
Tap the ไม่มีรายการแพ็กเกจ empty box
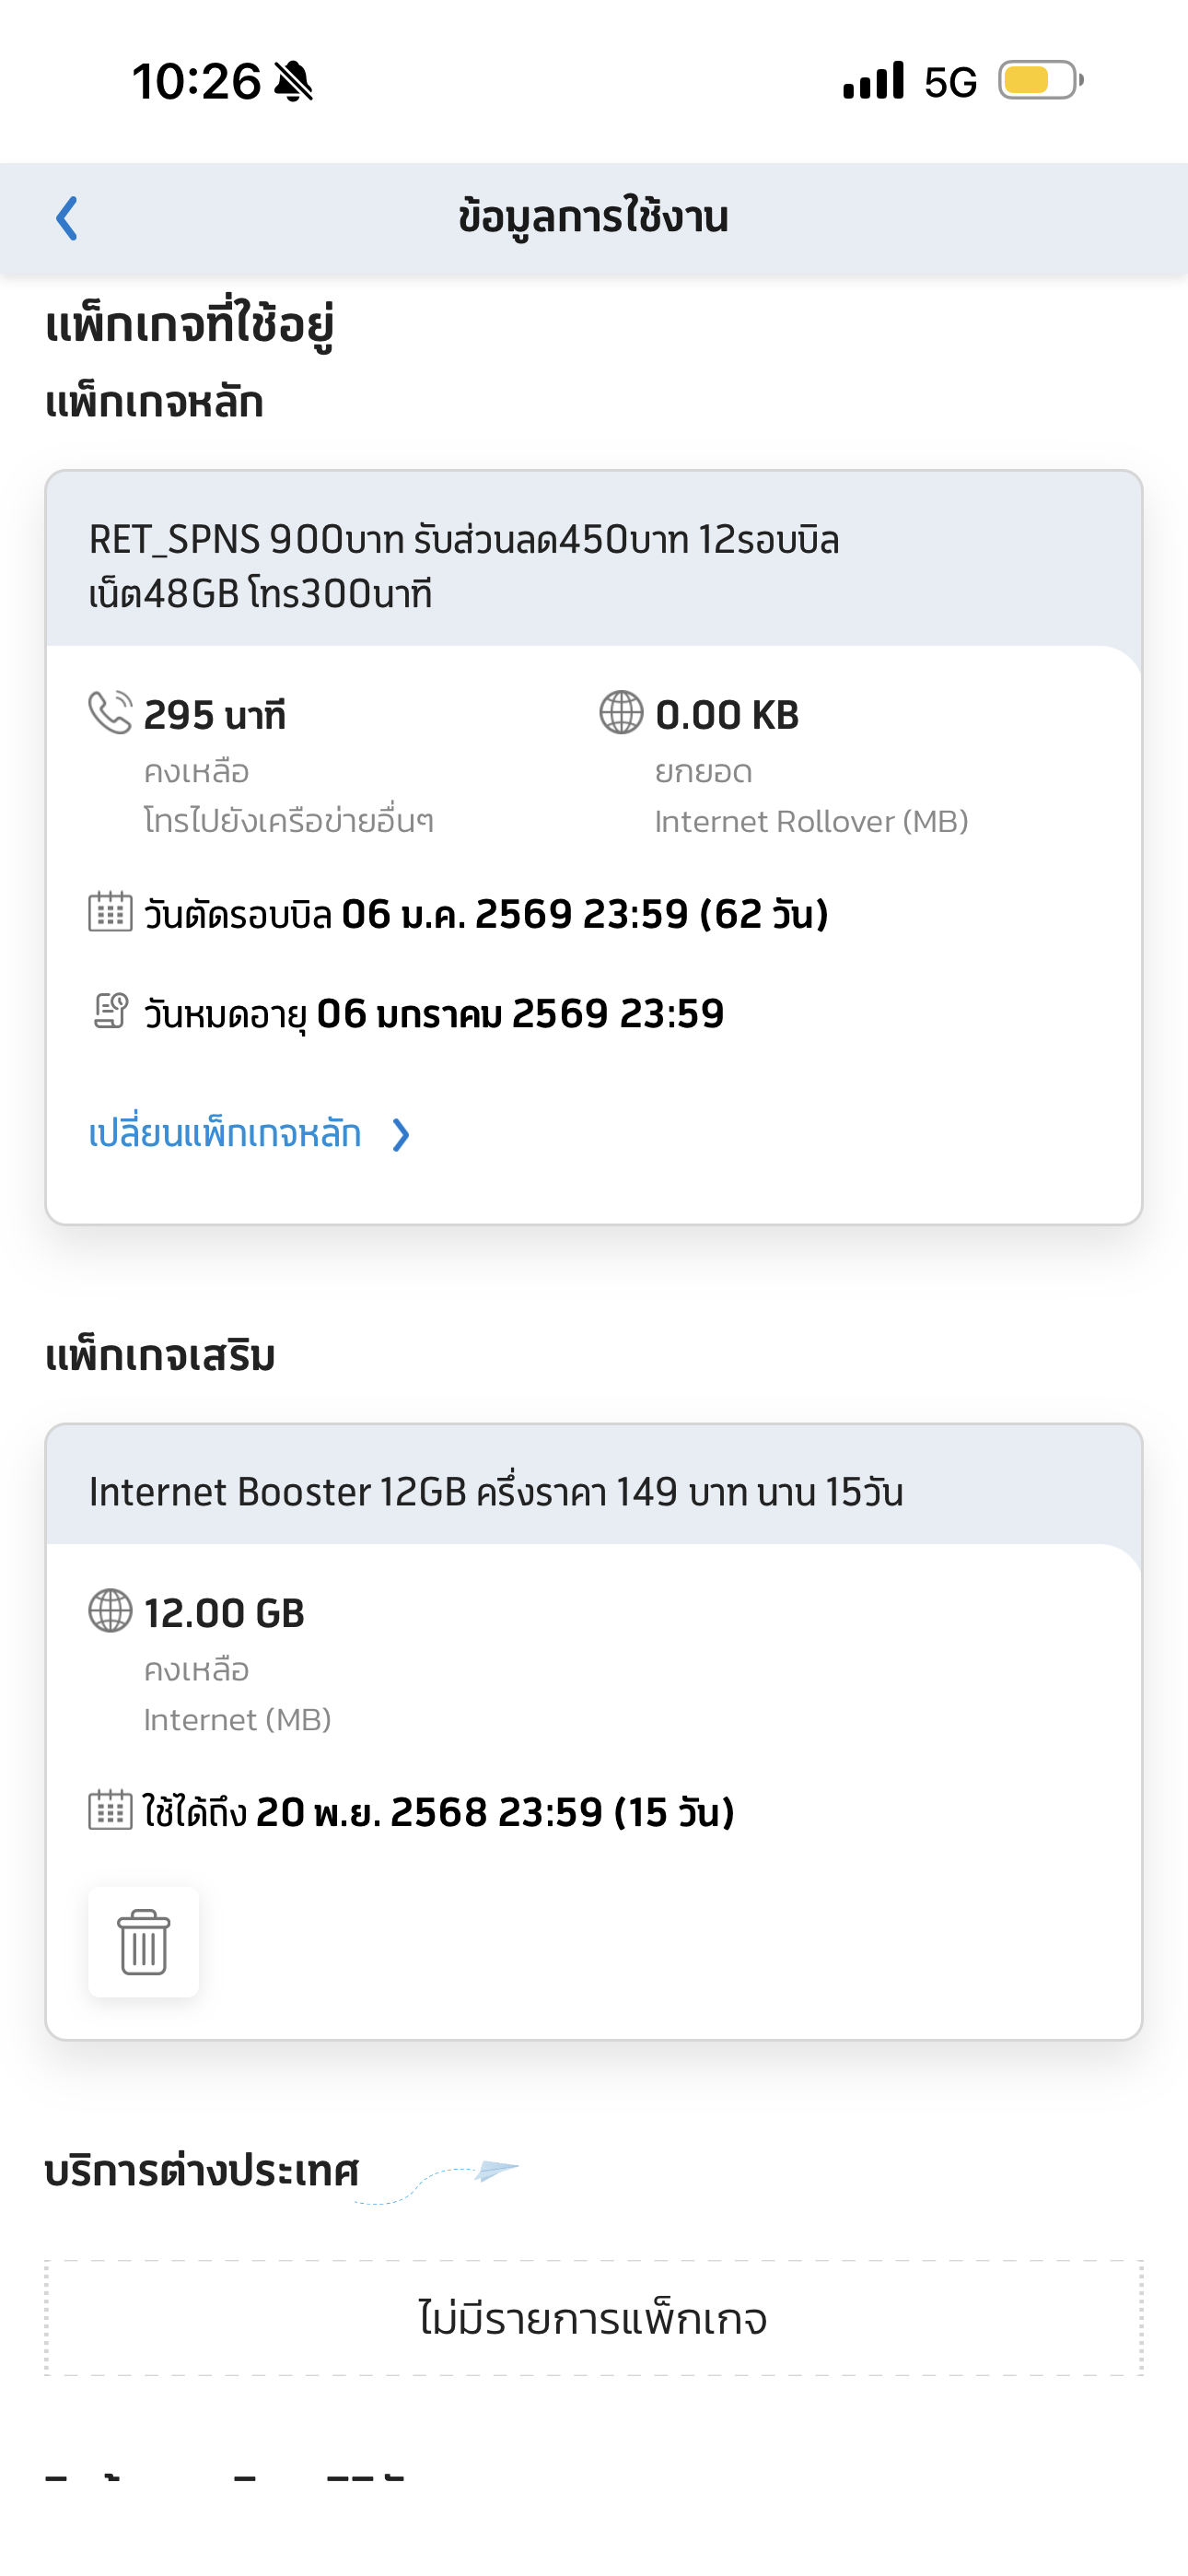coord(593,2318)
